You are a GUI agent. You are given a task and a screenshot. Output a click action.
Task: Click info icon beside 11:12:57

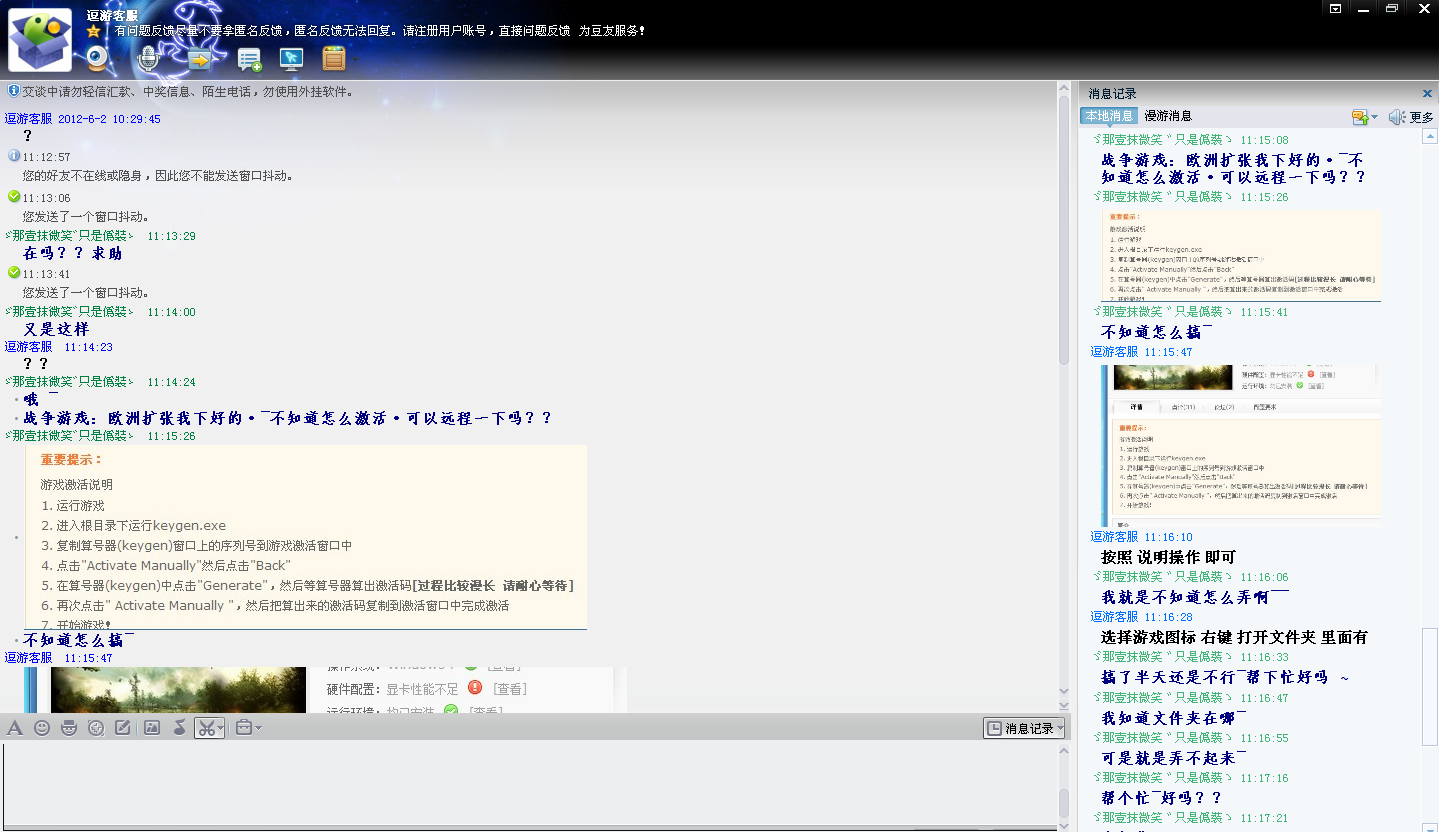(x=14, y=156)
